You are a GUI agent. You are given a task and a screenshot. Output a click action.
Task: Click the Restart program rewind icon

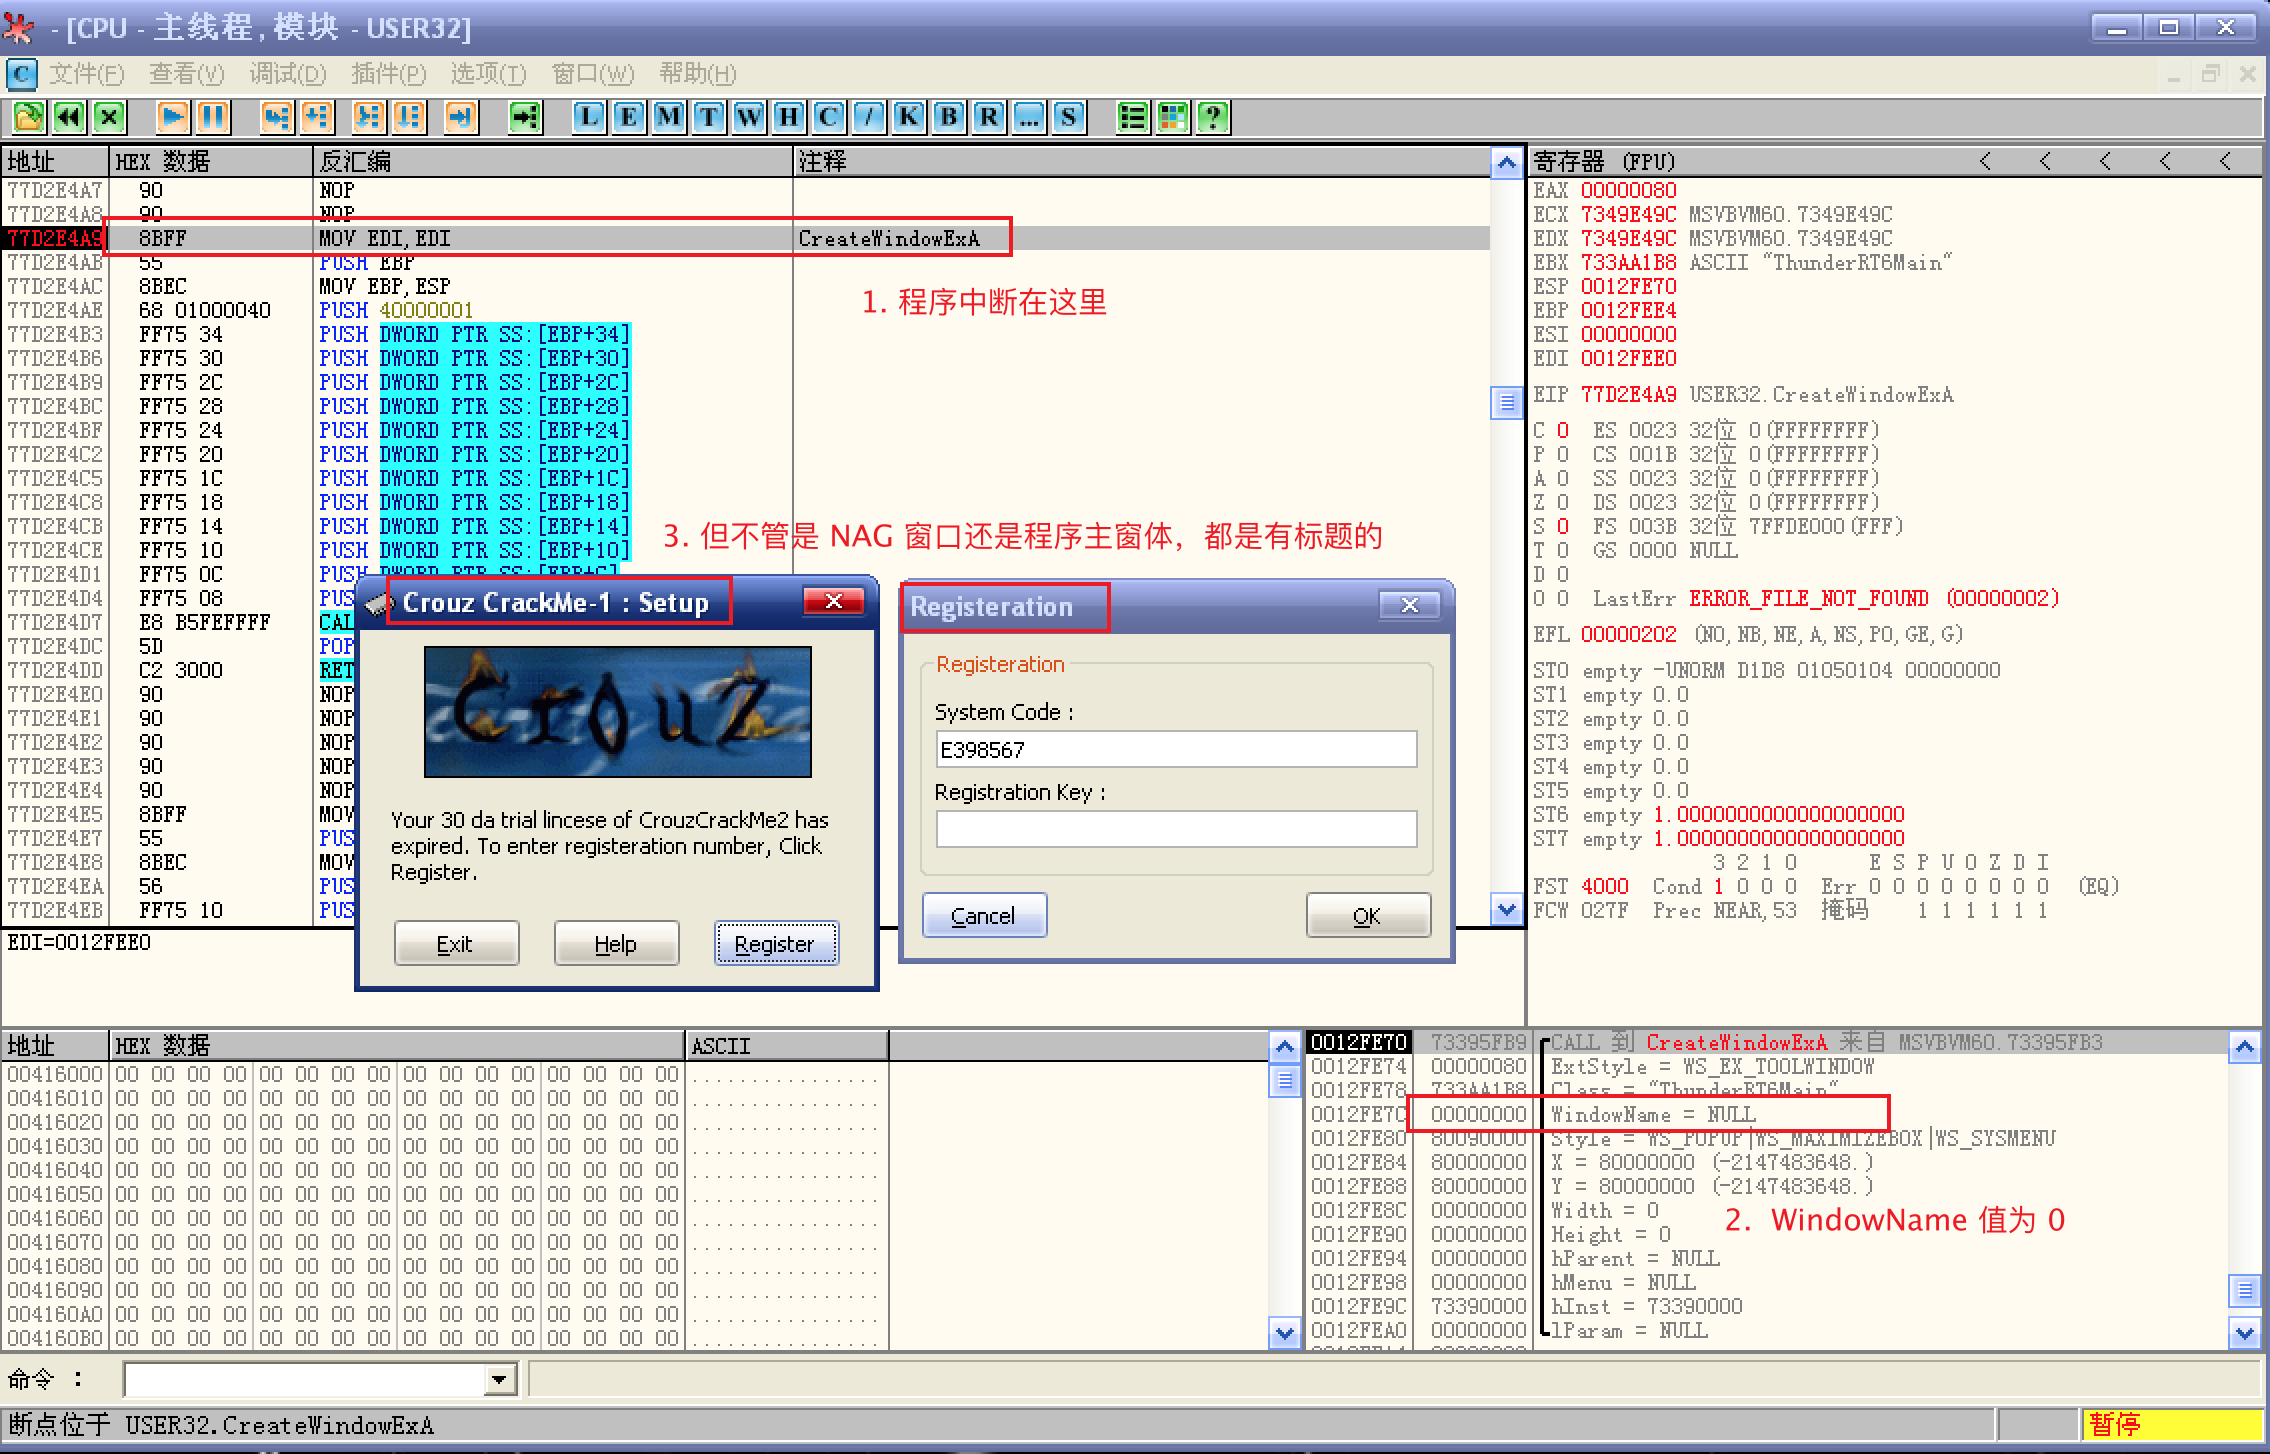click(x=69, y=118)
